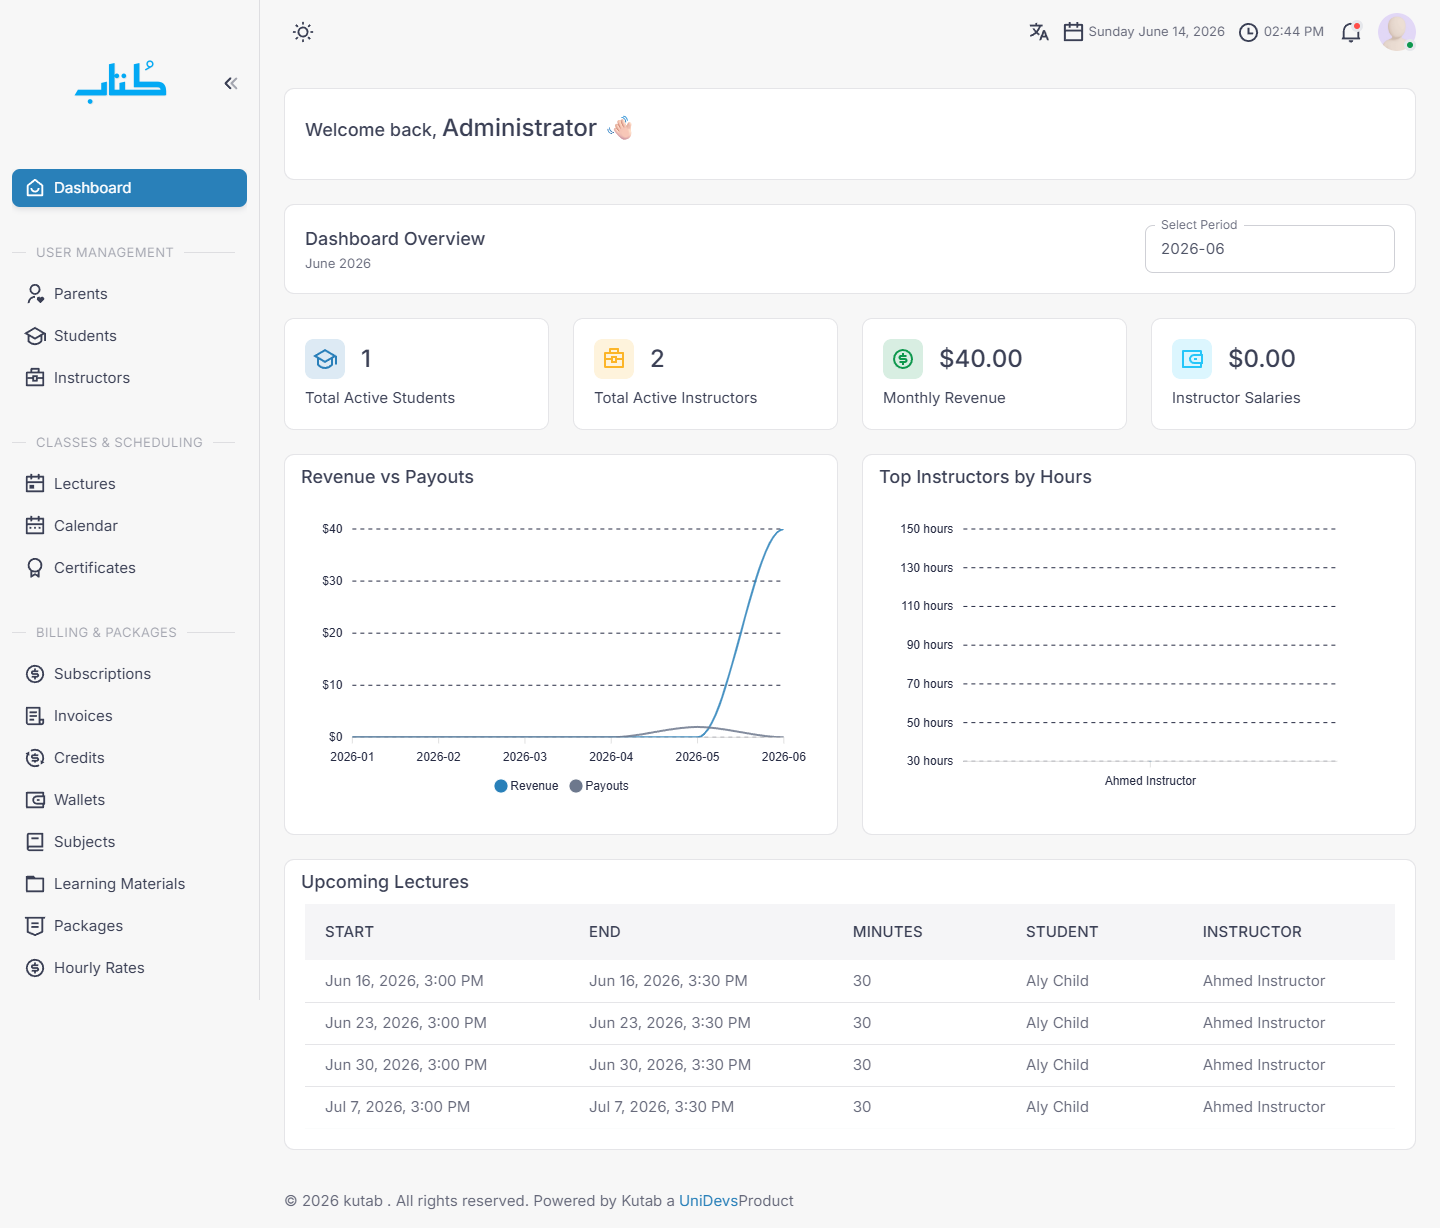Open the user avatar menu
The image size is (1440, 1228).
tap(1397, 32)
